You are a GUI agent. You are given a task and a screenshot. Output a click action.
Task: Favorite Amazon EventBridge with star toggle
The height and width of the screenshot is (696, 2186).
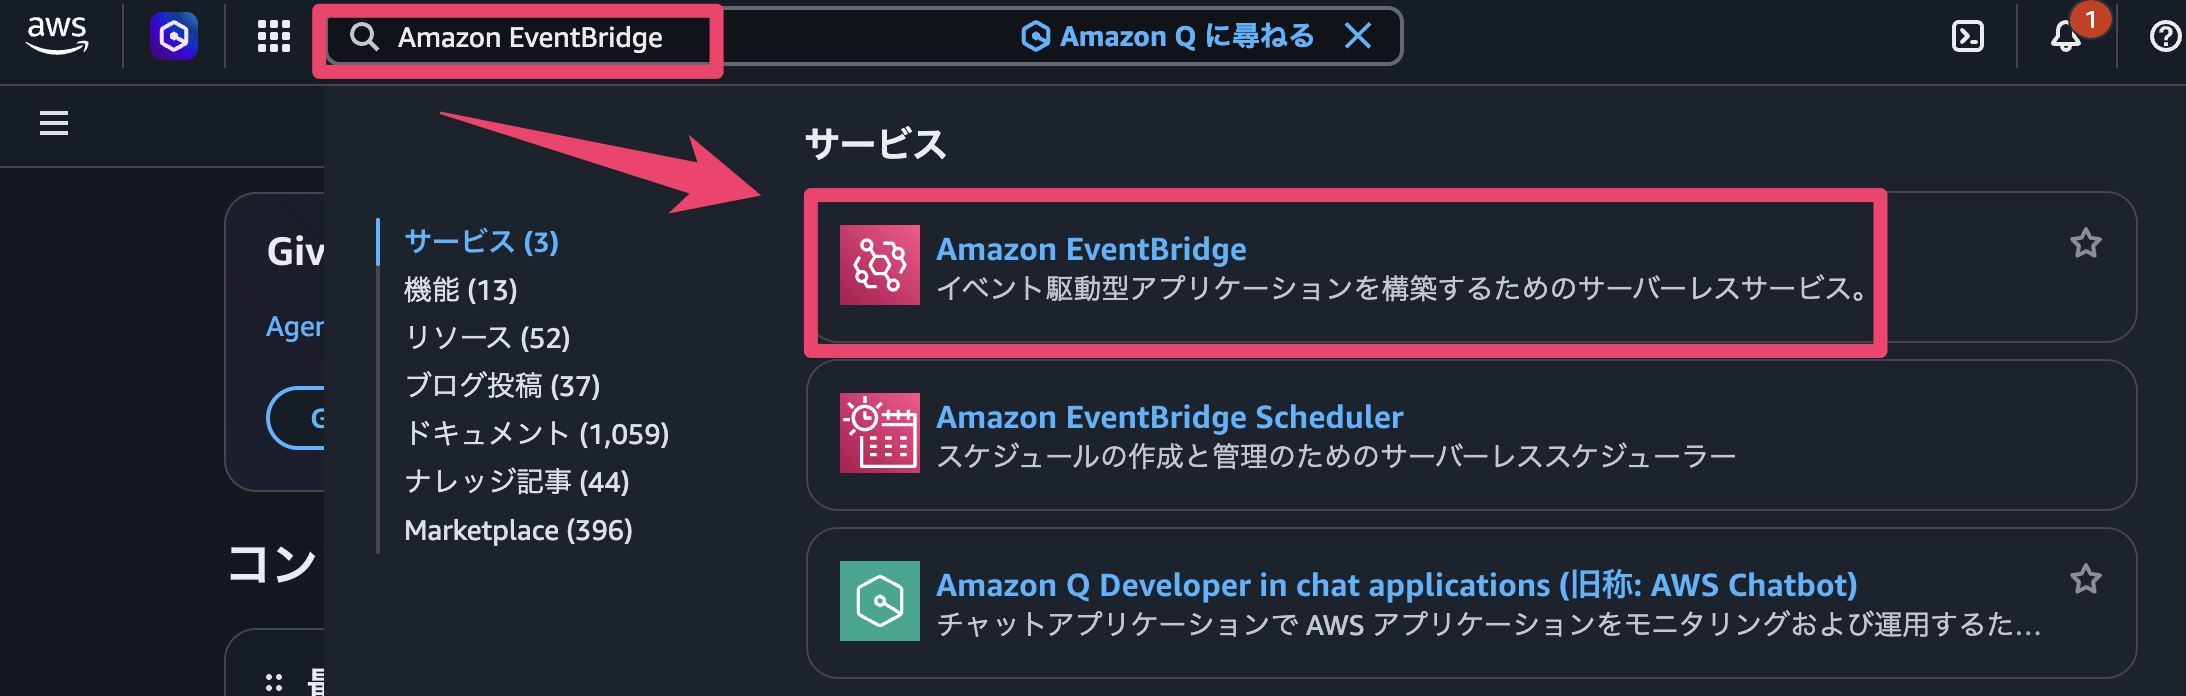(2086, 243)
